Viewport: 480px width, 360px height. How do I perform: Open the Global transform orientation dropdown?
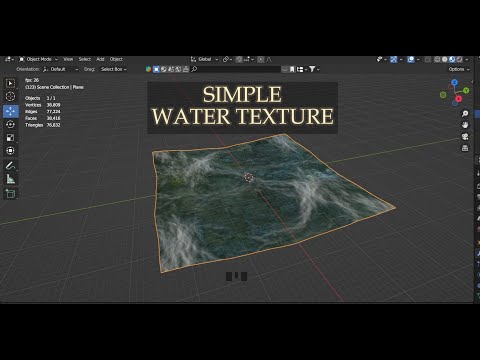(x=204, y=59)
